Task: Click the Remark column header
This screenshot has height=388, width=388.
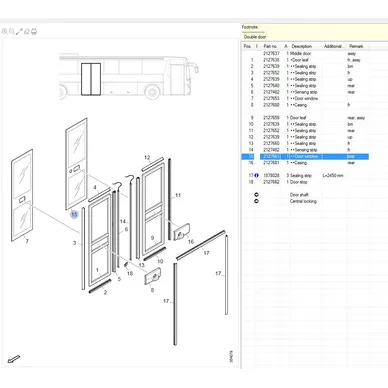Action: (x=356, y=46)
